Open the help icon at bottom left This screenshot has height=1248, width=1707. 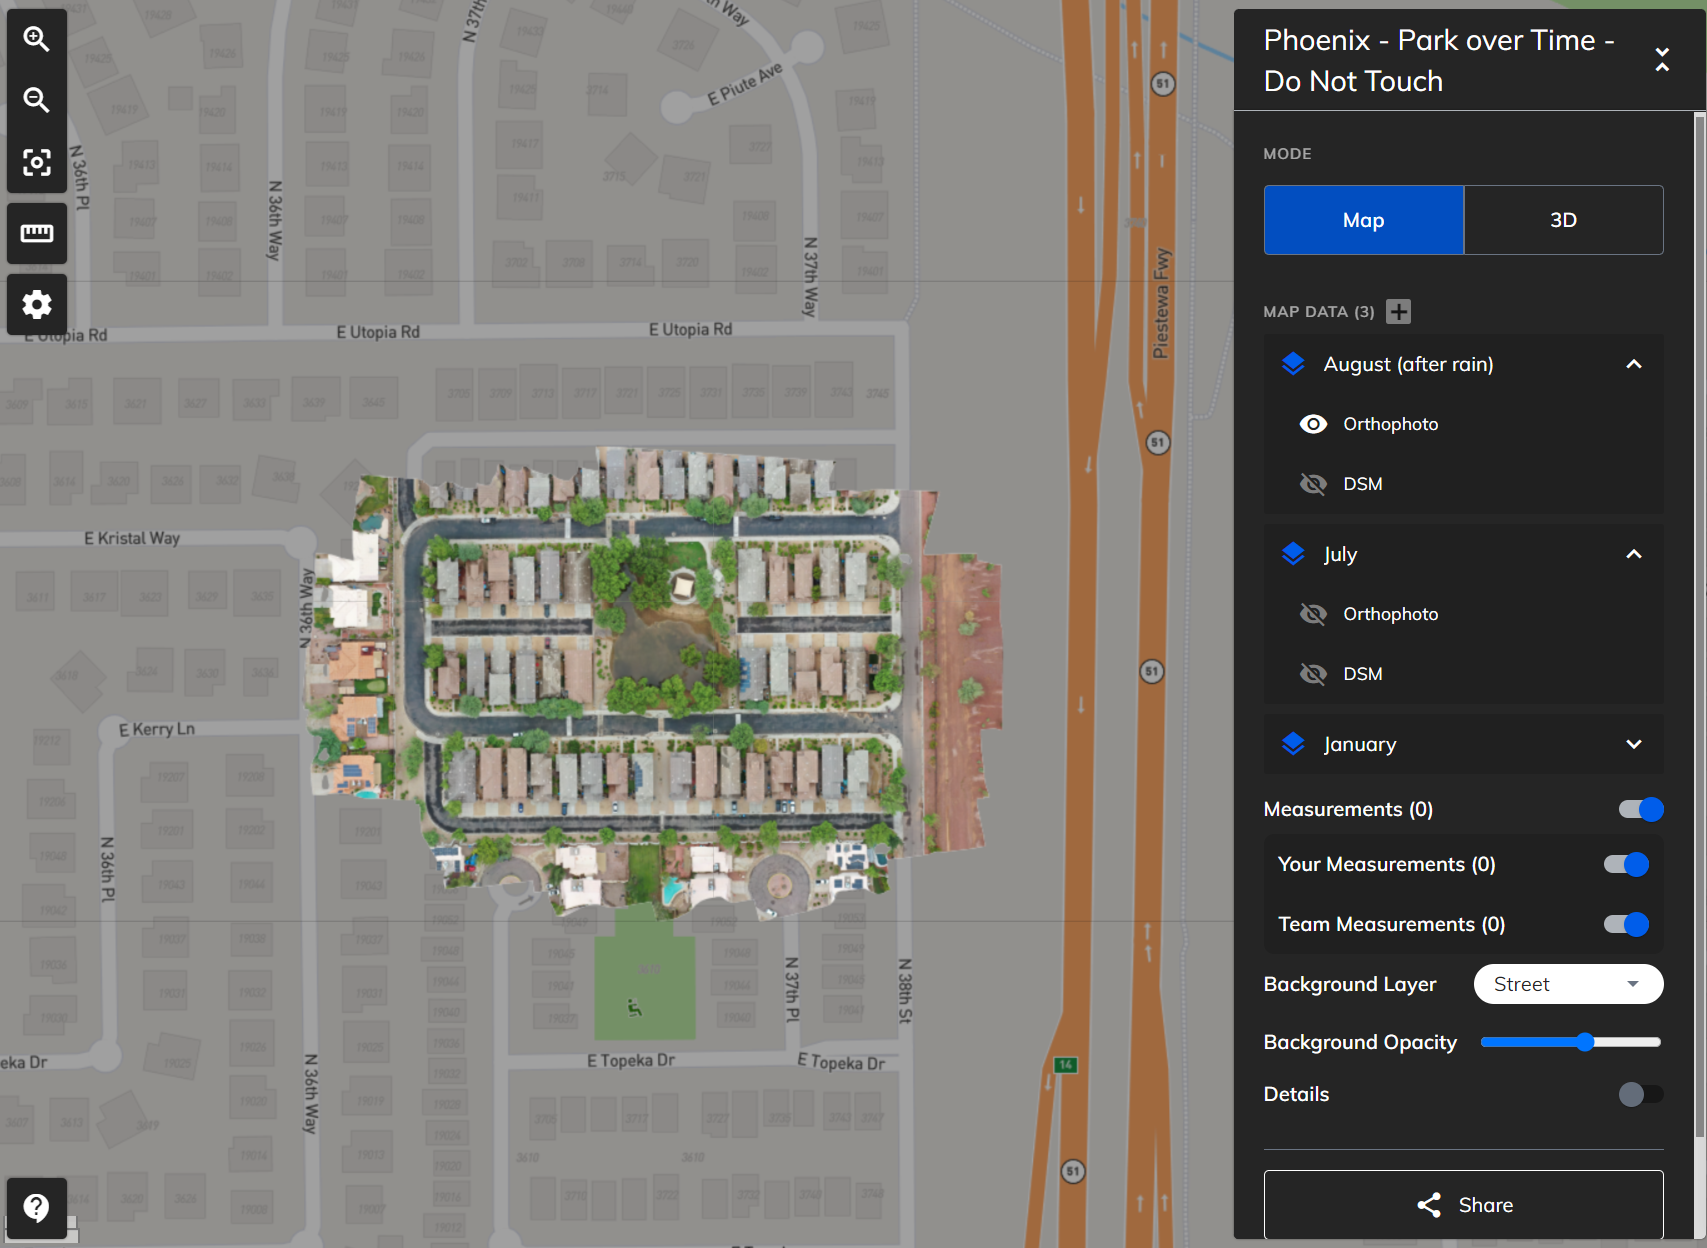coord(37,1207)
